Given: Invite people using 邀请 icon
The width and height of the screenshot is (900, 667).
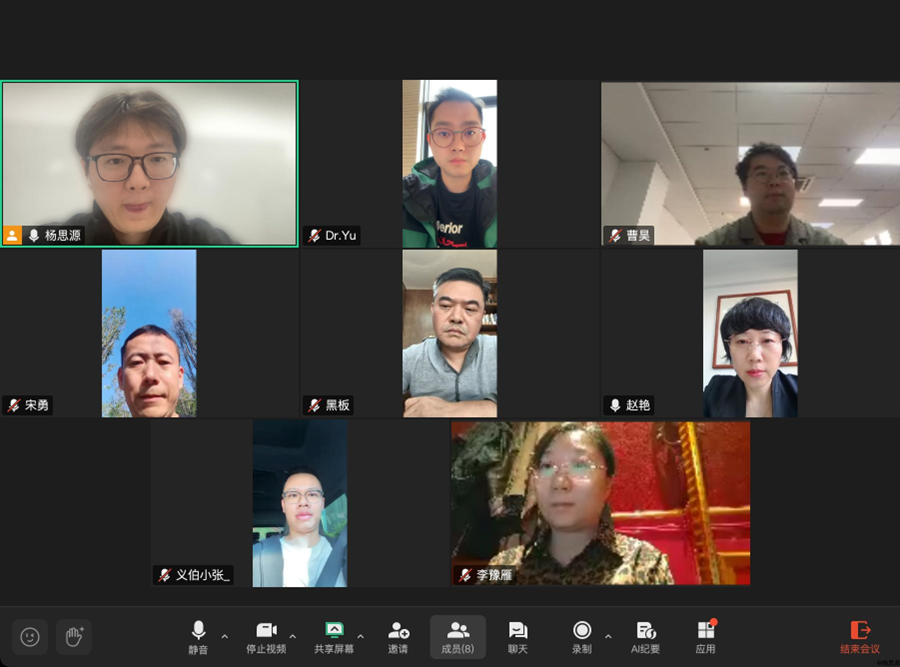Looking at the screenshot, I should [398, 637].
